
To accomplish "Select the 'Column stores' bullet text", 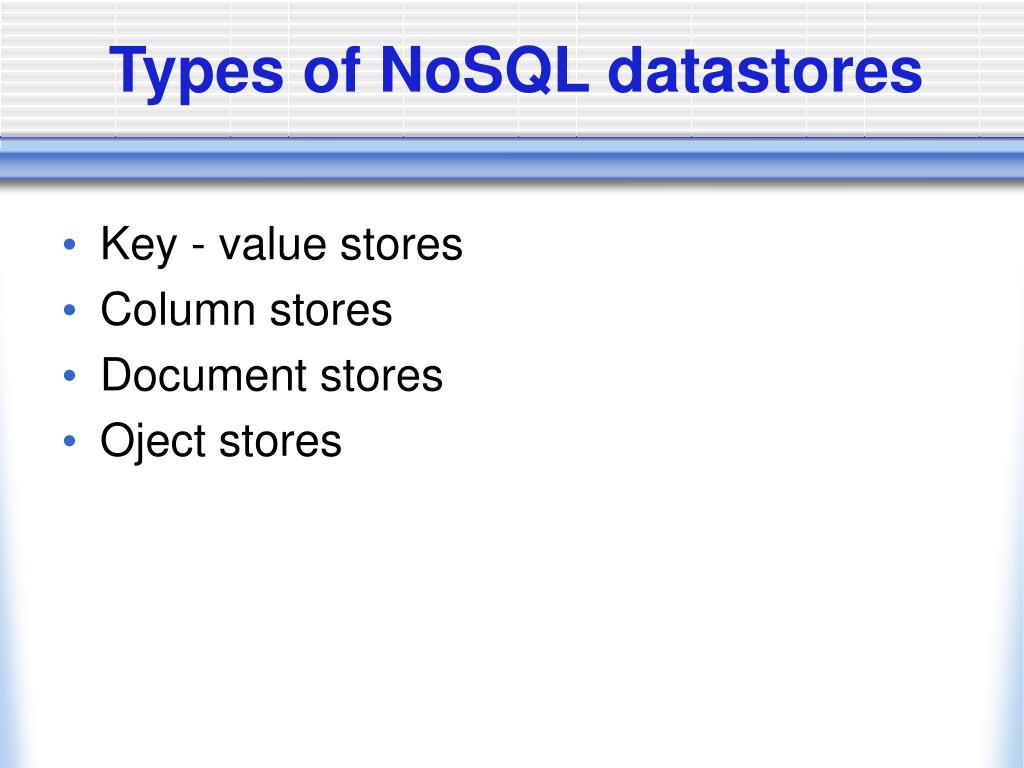I will tap(246, 309).
